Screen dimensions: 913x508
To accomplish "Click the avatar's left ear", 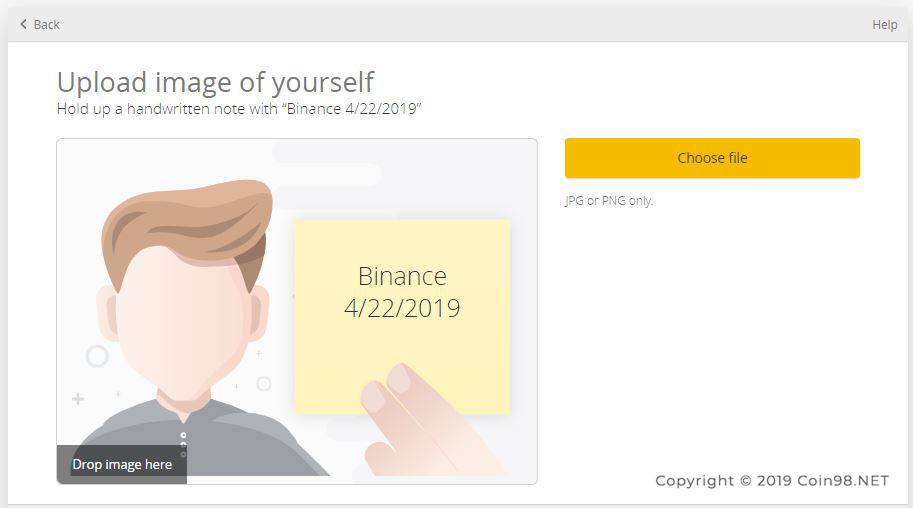I will (107, 313).
